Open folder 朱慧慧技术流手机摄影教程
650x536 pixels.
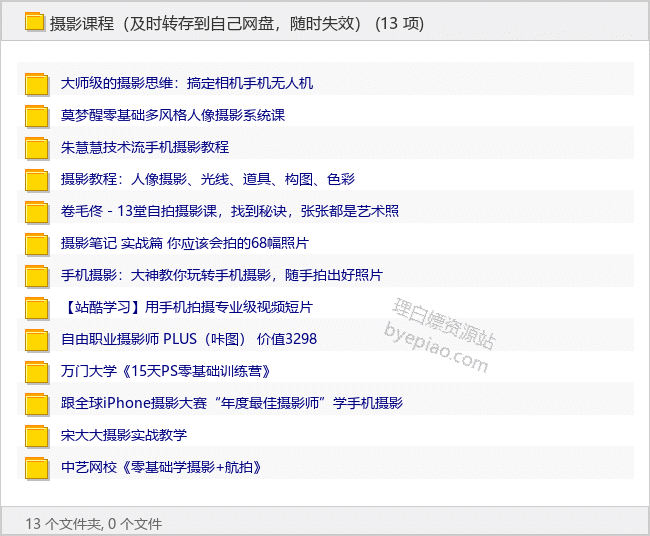(145, 147)
